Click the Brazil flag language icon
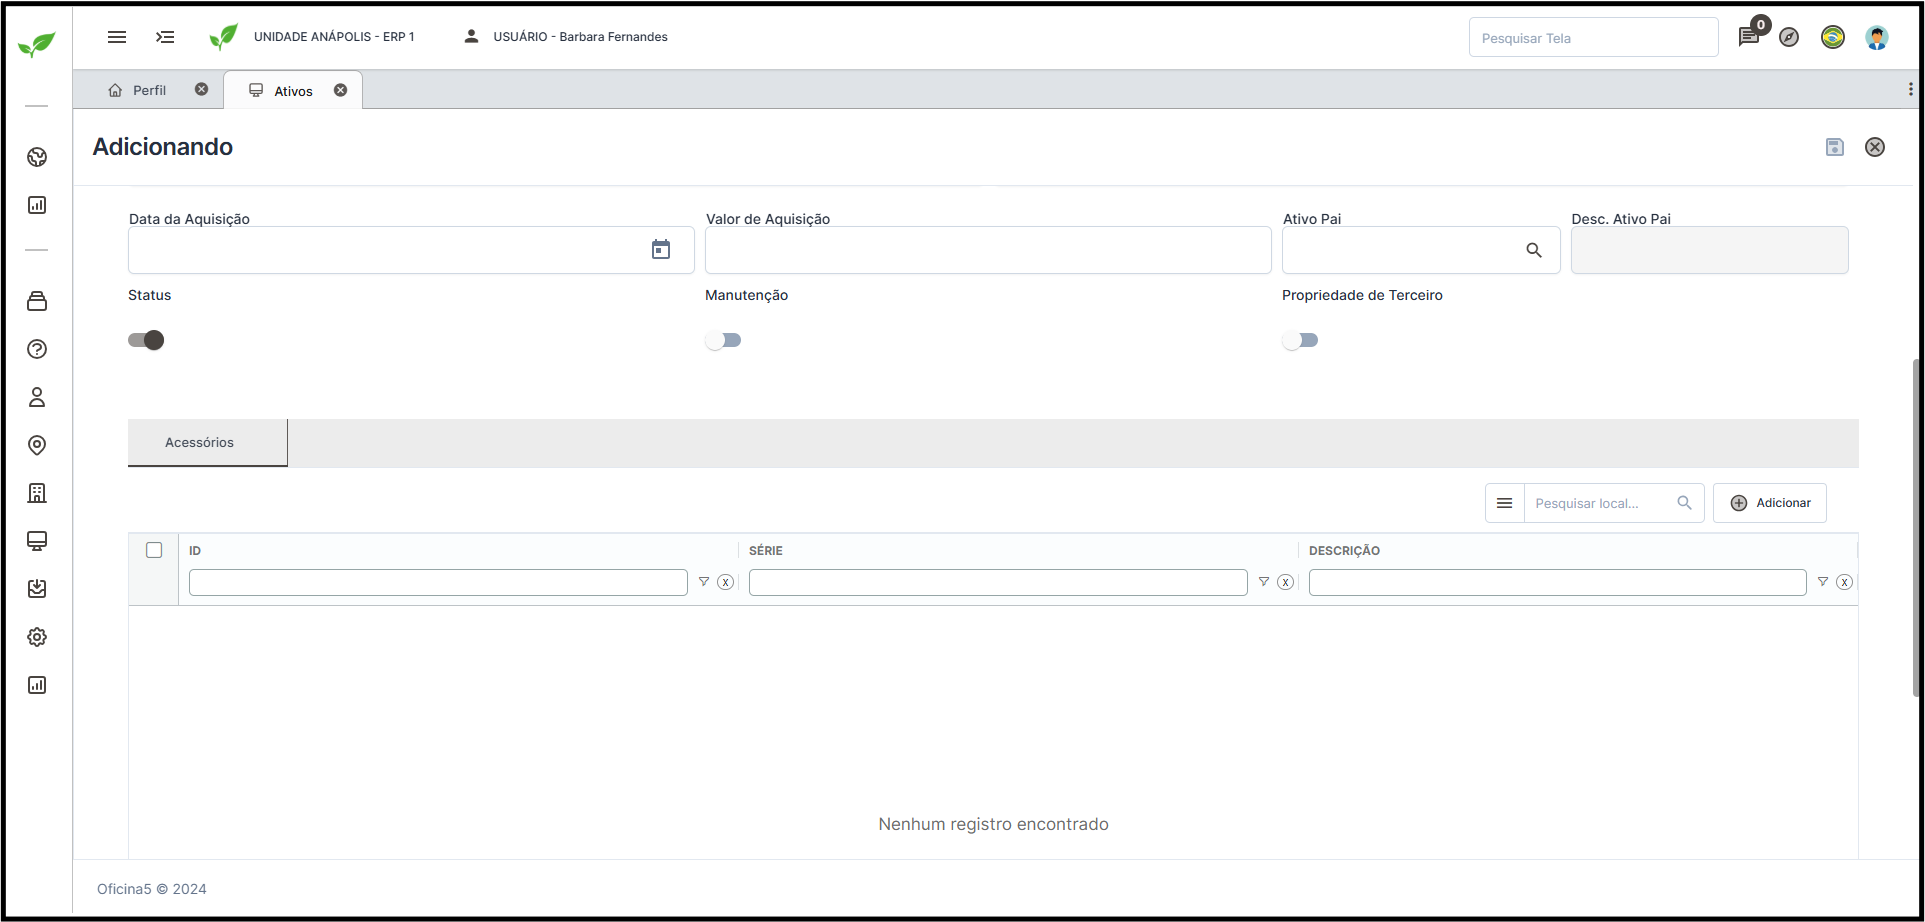1925x922 pixels. pyautogui.click(x=1833, y=37)
